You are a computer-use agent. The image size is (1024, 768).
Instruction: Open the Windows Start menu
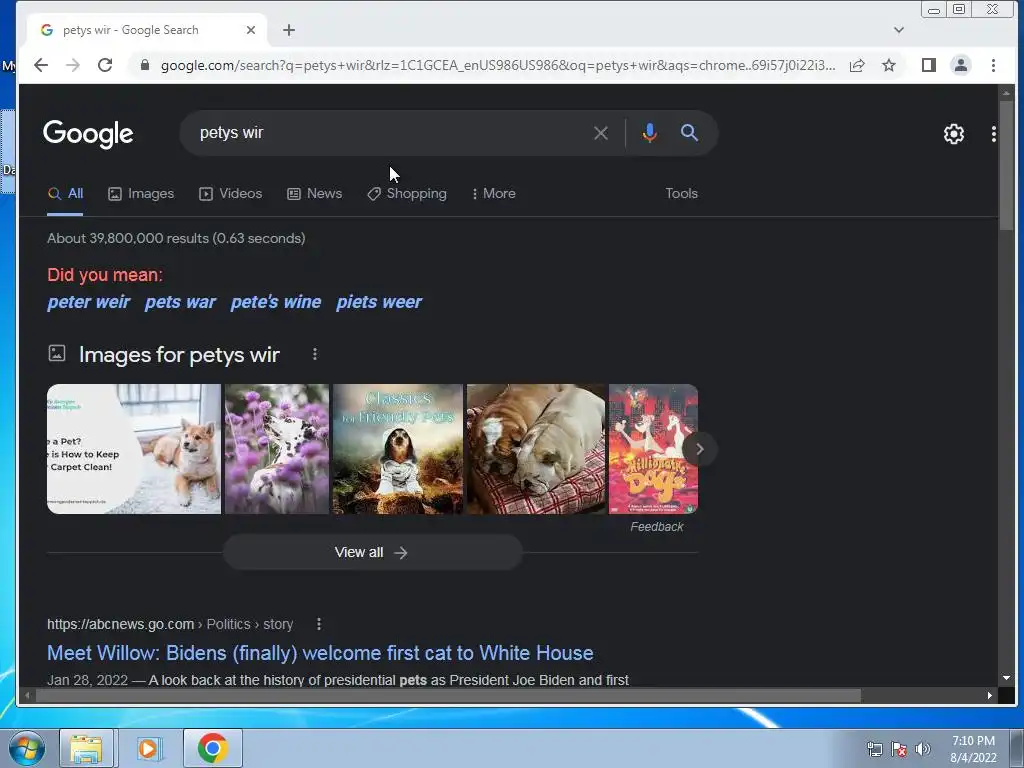coord(27,748)
